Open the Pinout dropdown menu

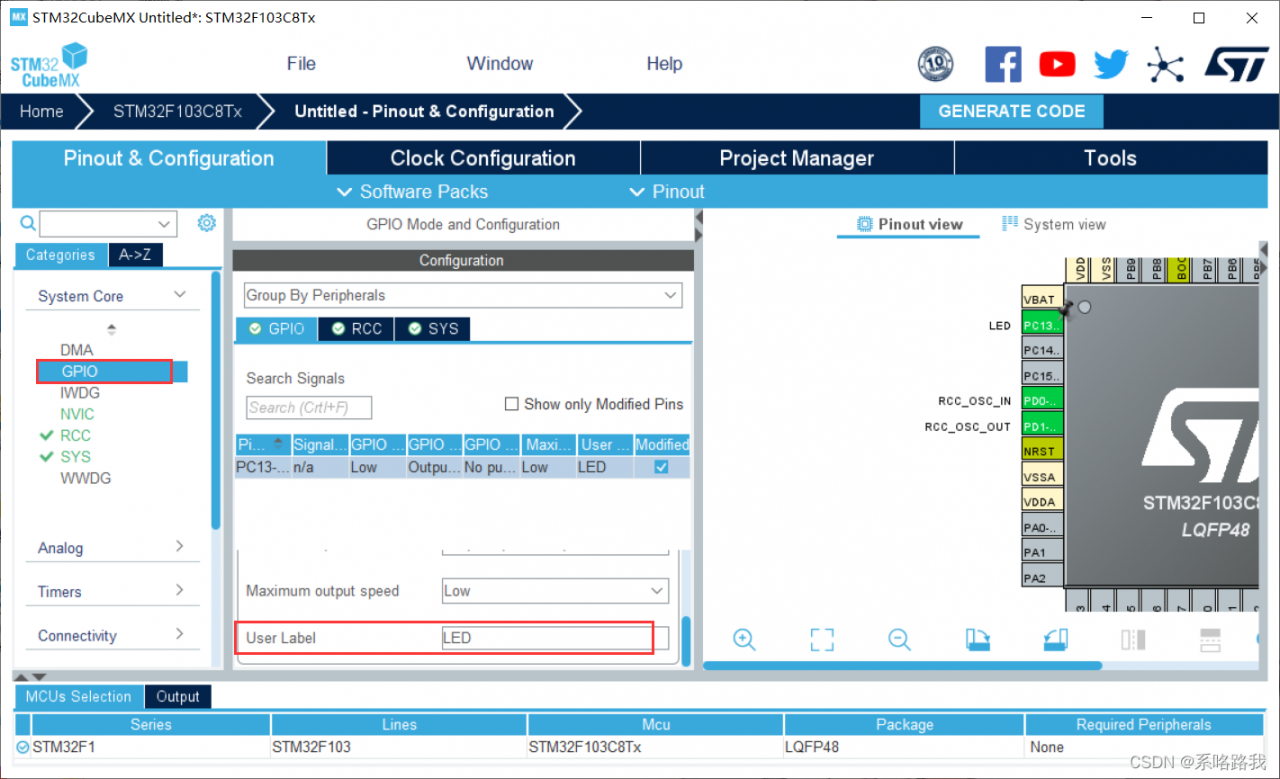click(x=666, y=191)
